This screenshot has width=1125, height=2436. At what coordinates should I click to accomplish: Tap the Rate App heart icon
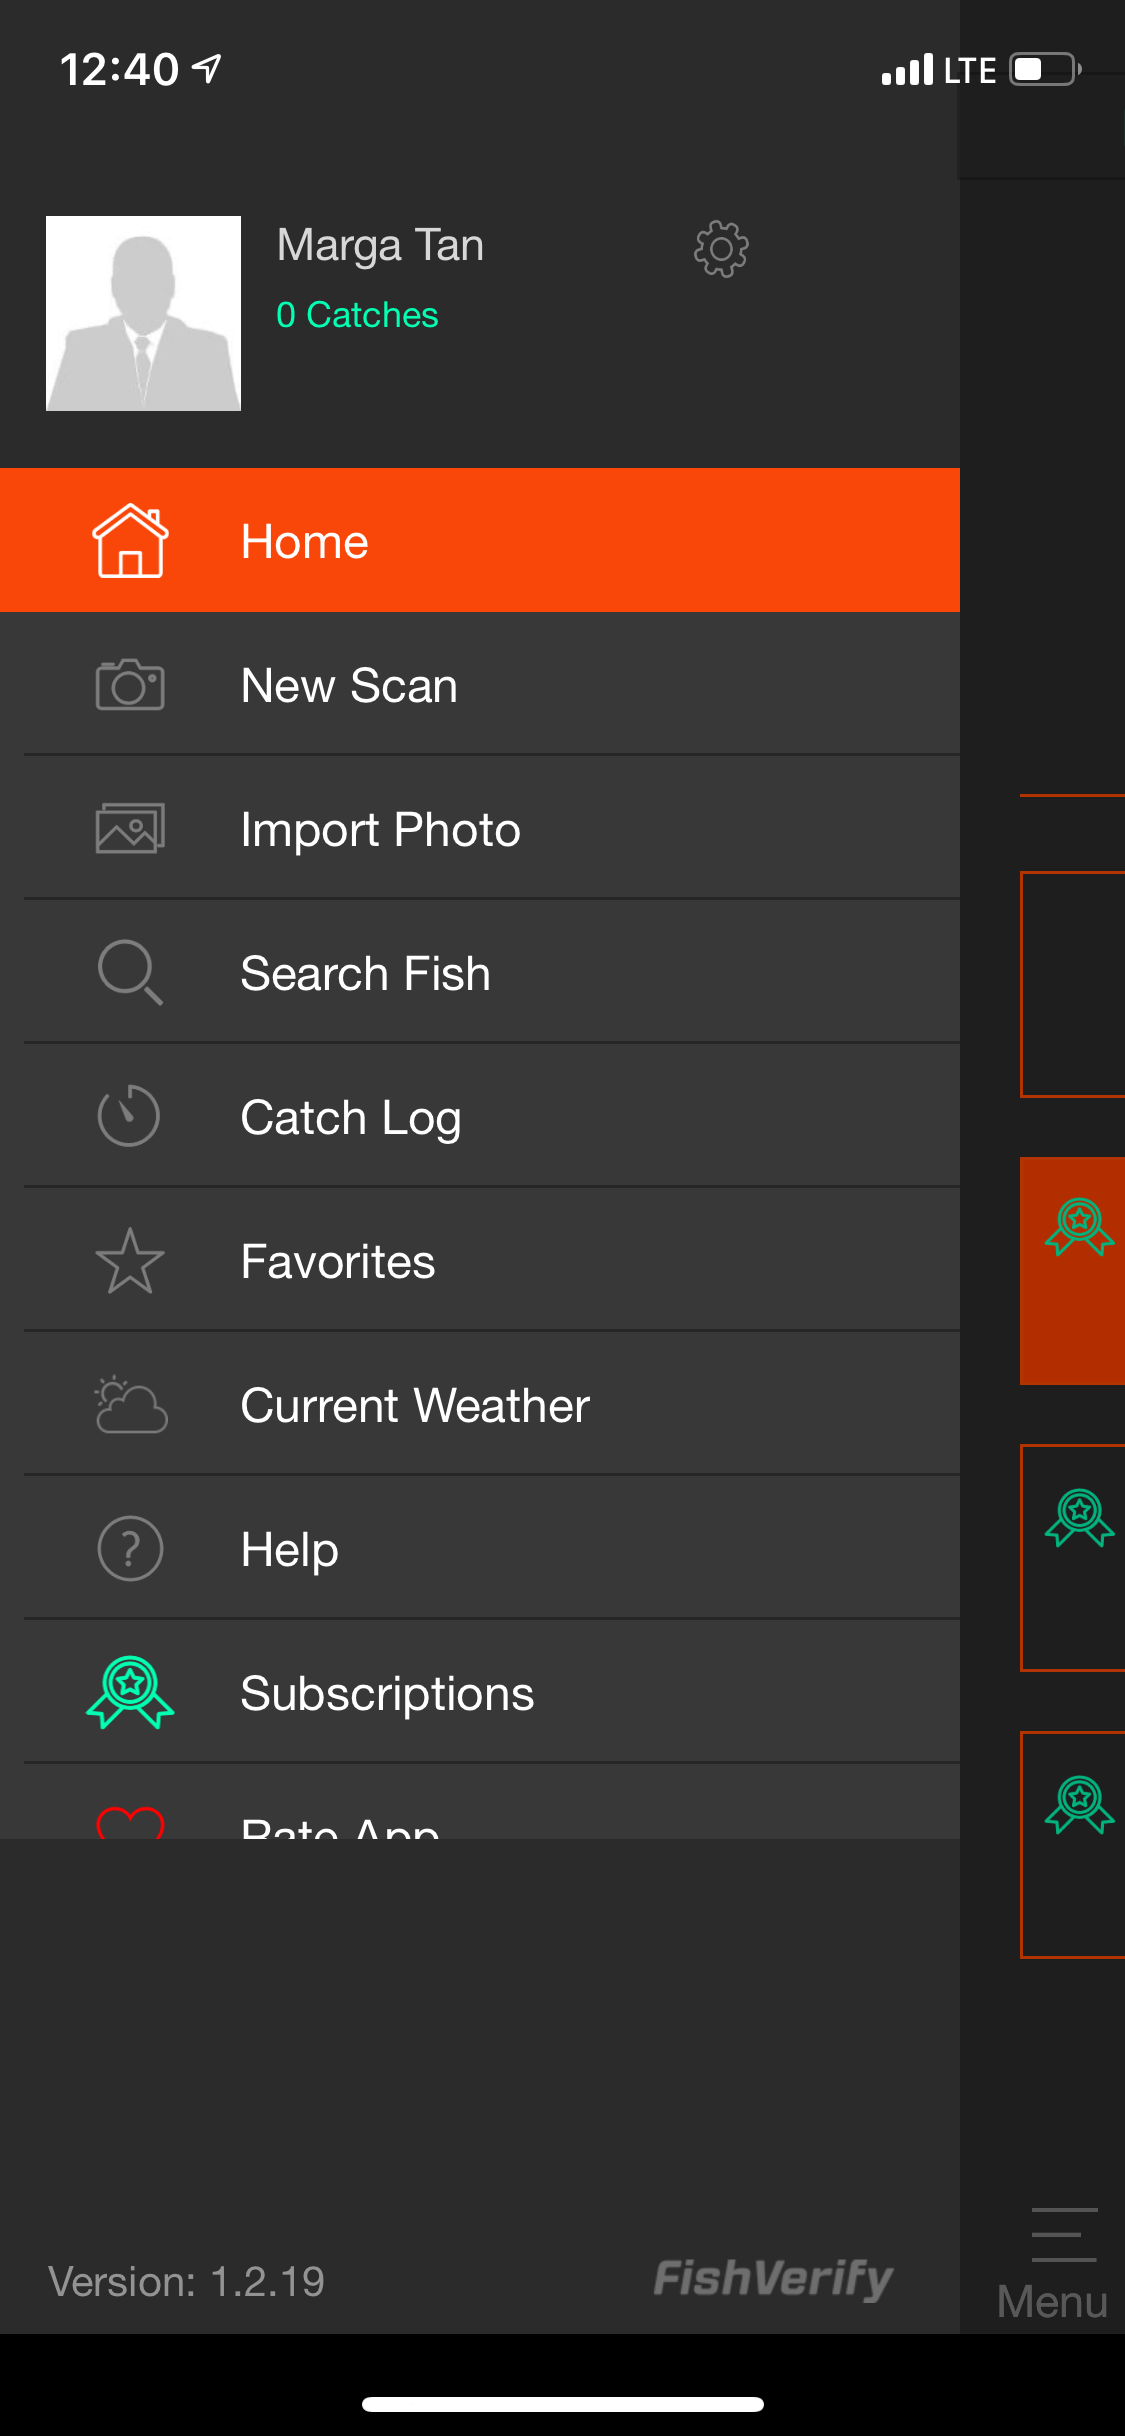click(130, 1822)
